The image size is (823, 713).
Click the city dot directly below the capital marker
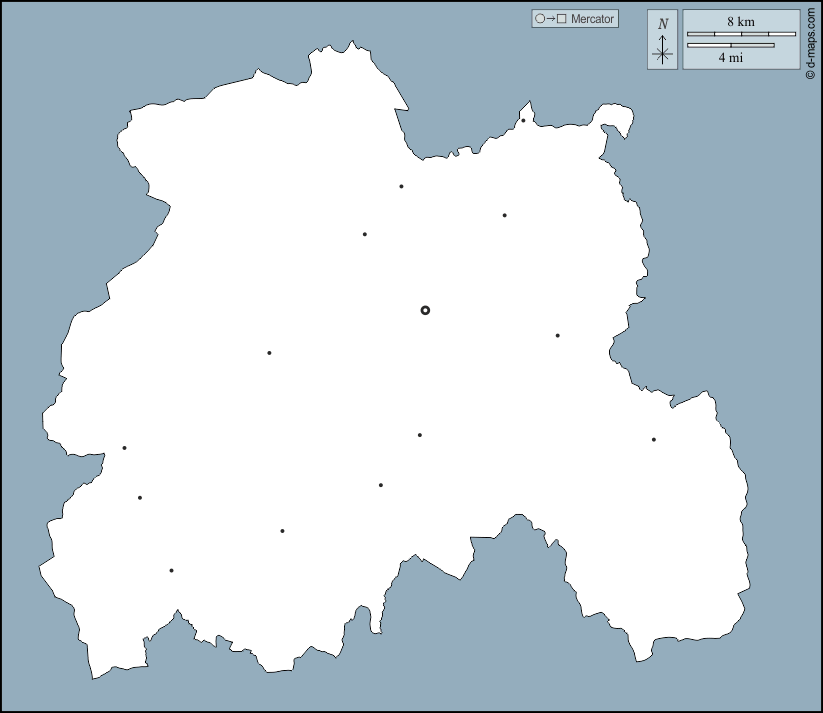[420, 435]
